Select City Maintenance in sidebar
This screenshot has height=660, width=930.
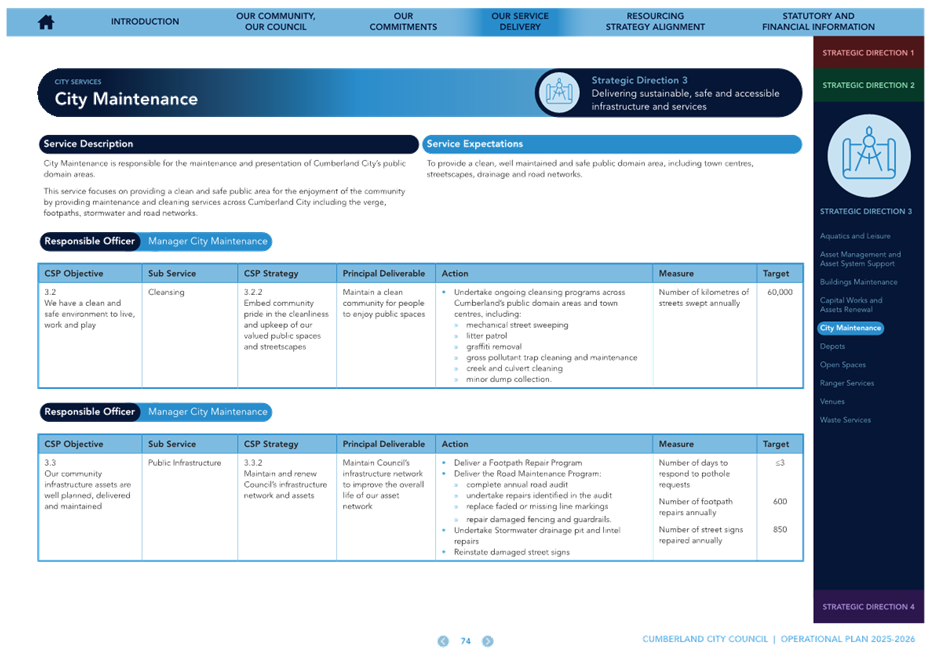(x=851, y=328)
